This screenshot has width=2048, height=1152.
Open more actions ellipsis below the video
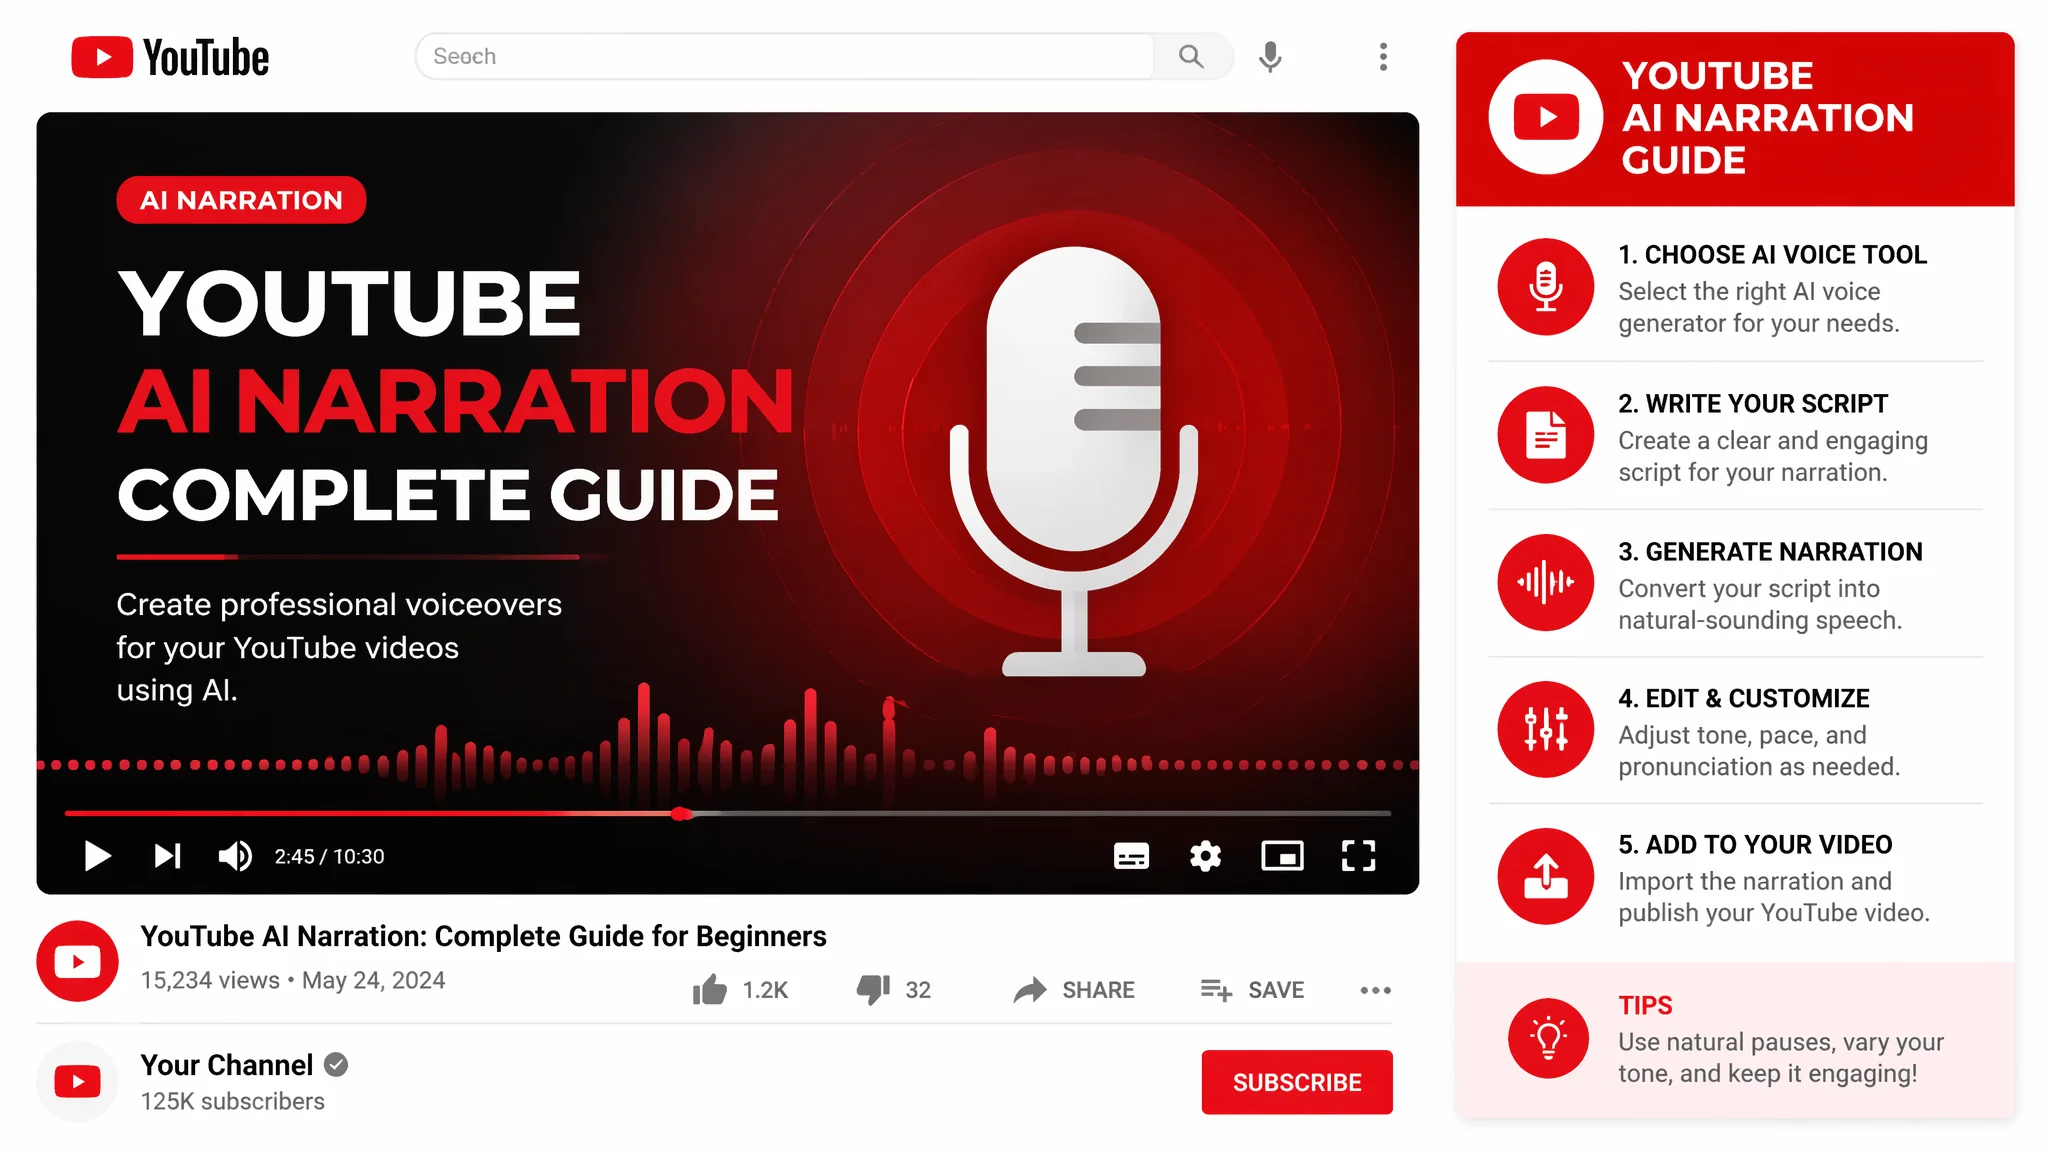(x=1375, y=990)
